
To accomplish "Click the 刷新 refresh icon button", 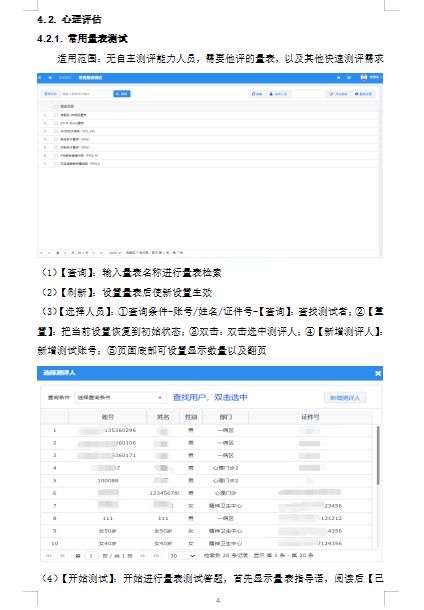I will coord(257,94).
